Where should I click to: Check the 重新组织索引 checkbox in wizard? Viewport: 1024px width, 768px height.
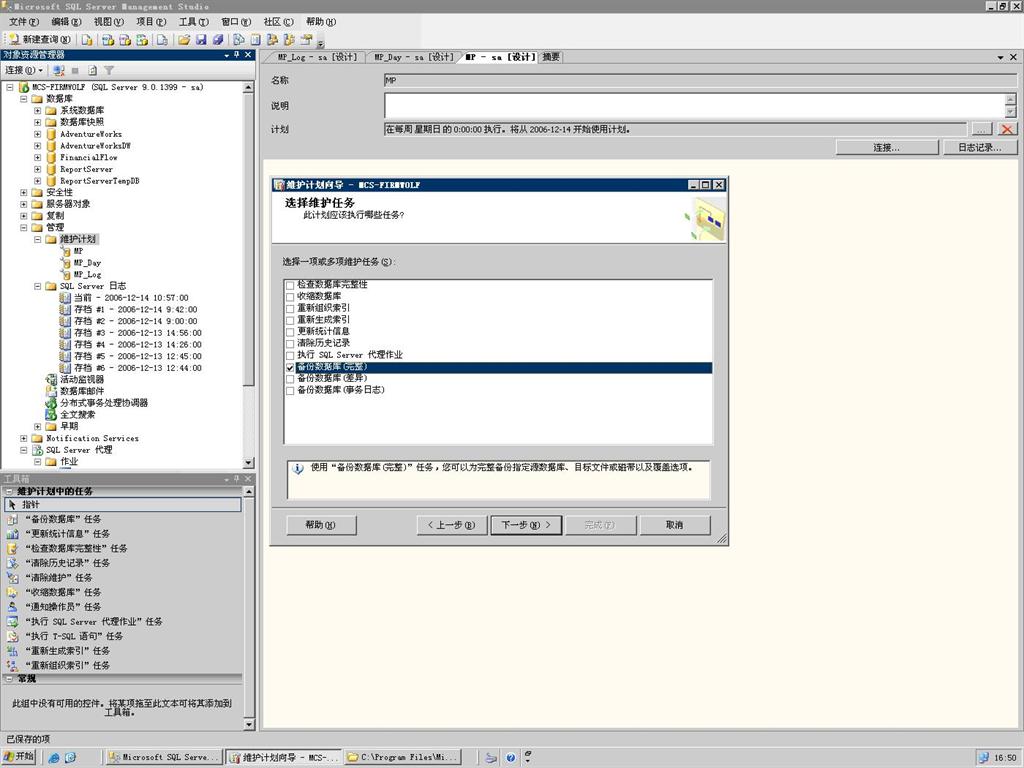(x=290, y=309)
